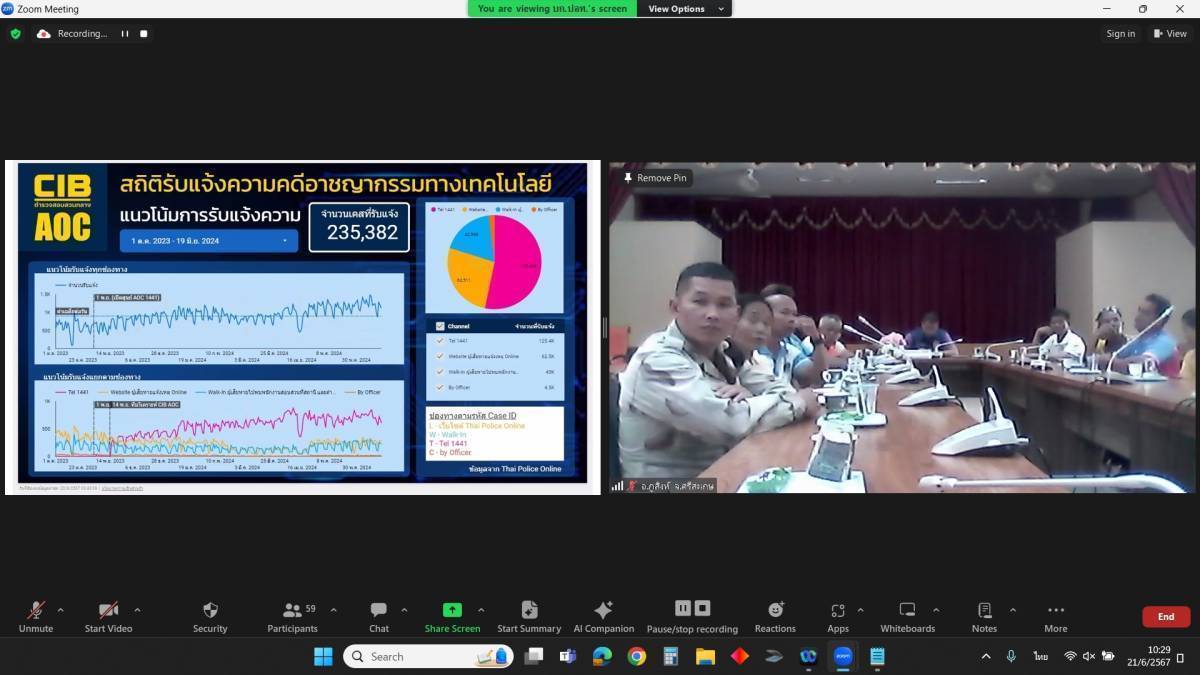Unmute the microphone
The width and height of the screenshot is (1200, 675).
[36, 616]
